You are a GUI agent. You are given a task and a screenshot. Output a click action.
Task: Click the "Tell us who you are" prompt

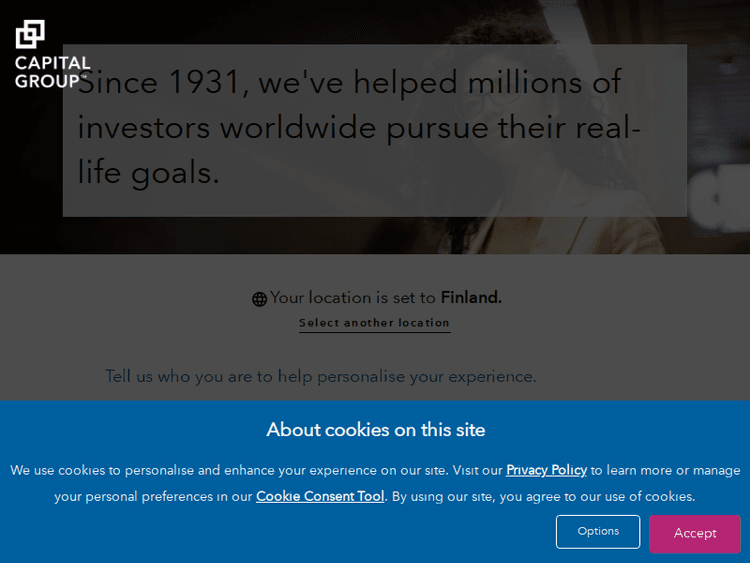coord(320,376)
